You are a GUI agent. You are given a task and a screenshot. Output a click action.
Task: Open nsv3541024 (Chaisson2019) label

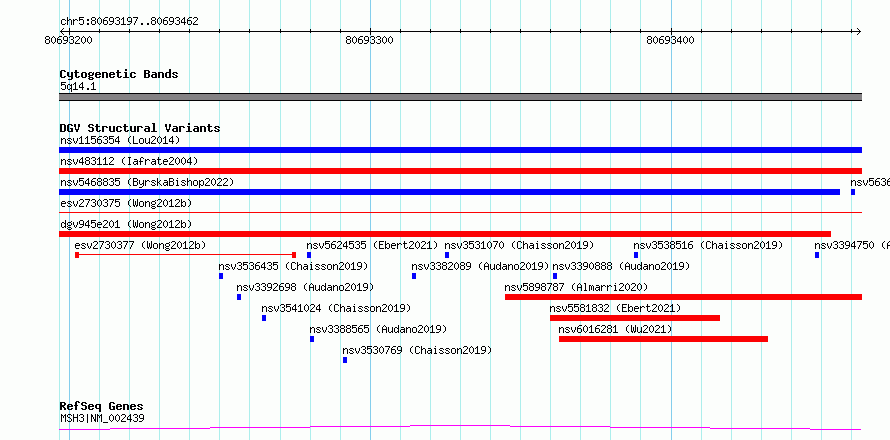tap(336, 308)
